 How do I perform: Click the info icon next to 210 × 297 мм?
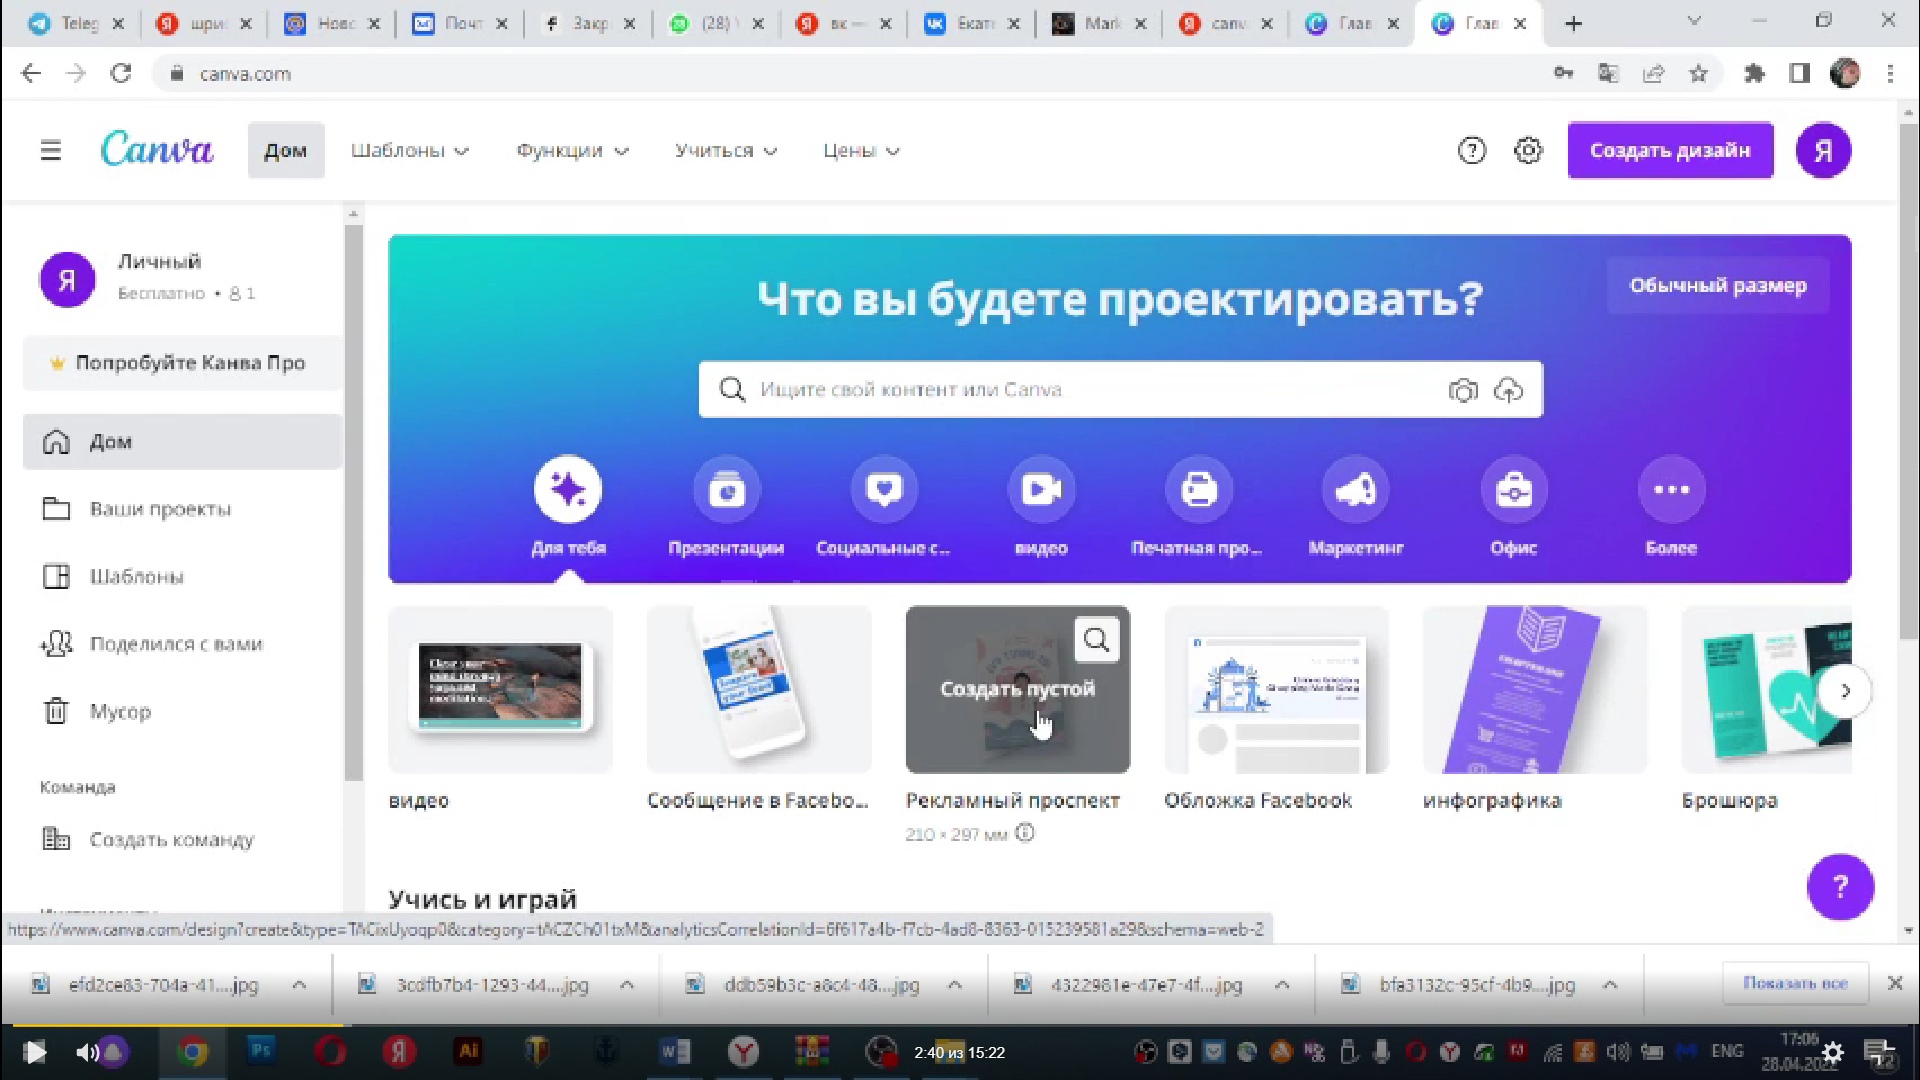point(1025,833)
